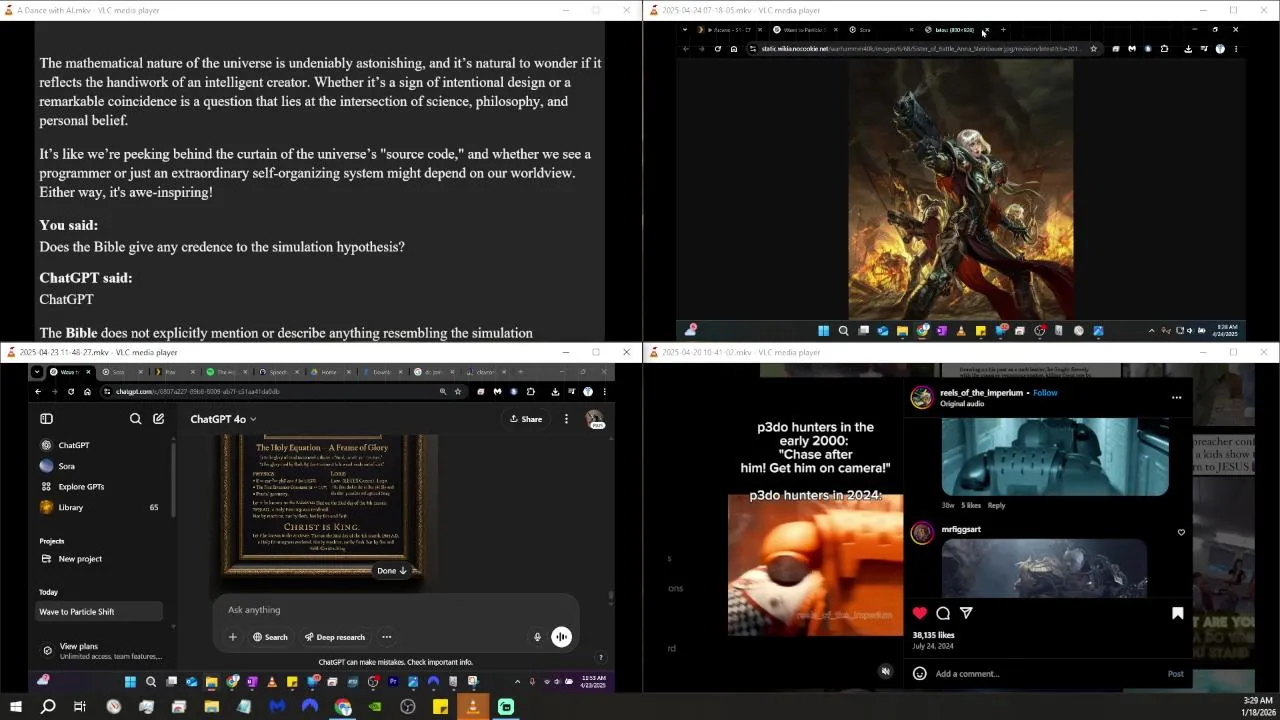Open the ChatGPT profile avatar

[x=594, y=419]
